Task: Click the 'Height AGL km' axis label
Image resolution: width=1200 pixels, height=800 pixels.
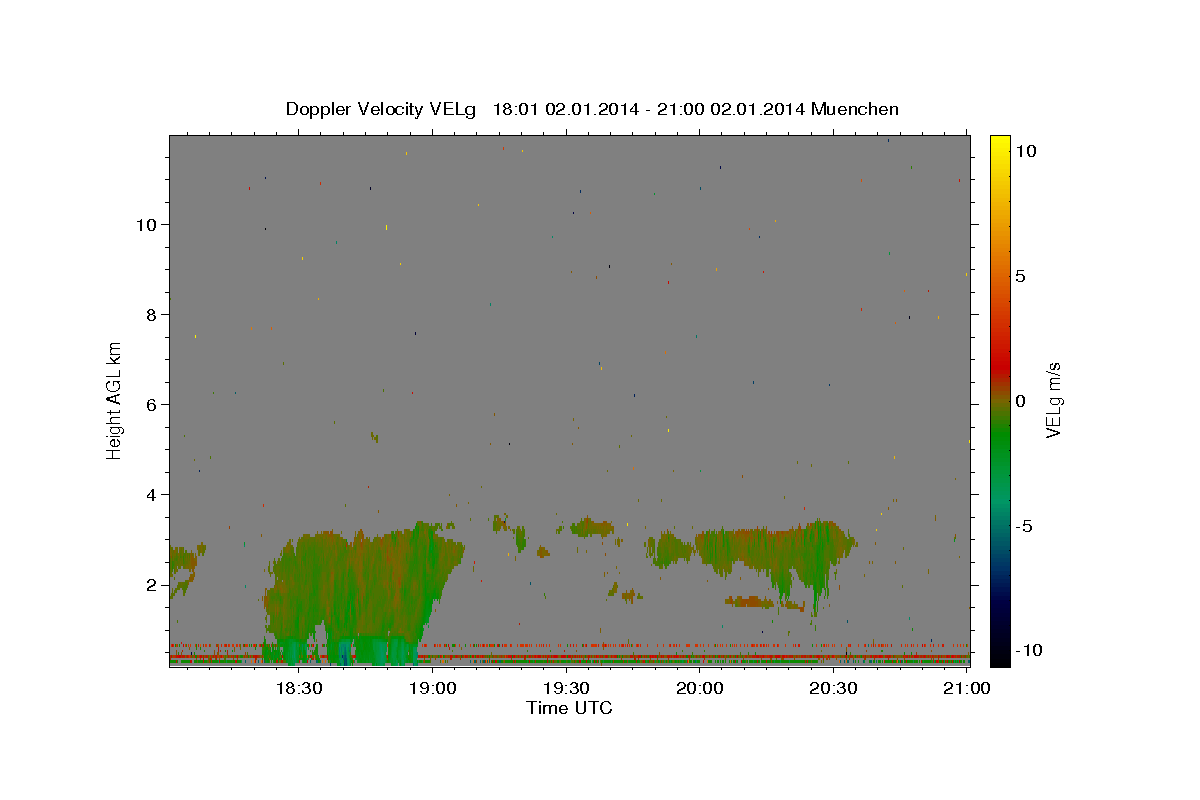Action: coord(115,400)
